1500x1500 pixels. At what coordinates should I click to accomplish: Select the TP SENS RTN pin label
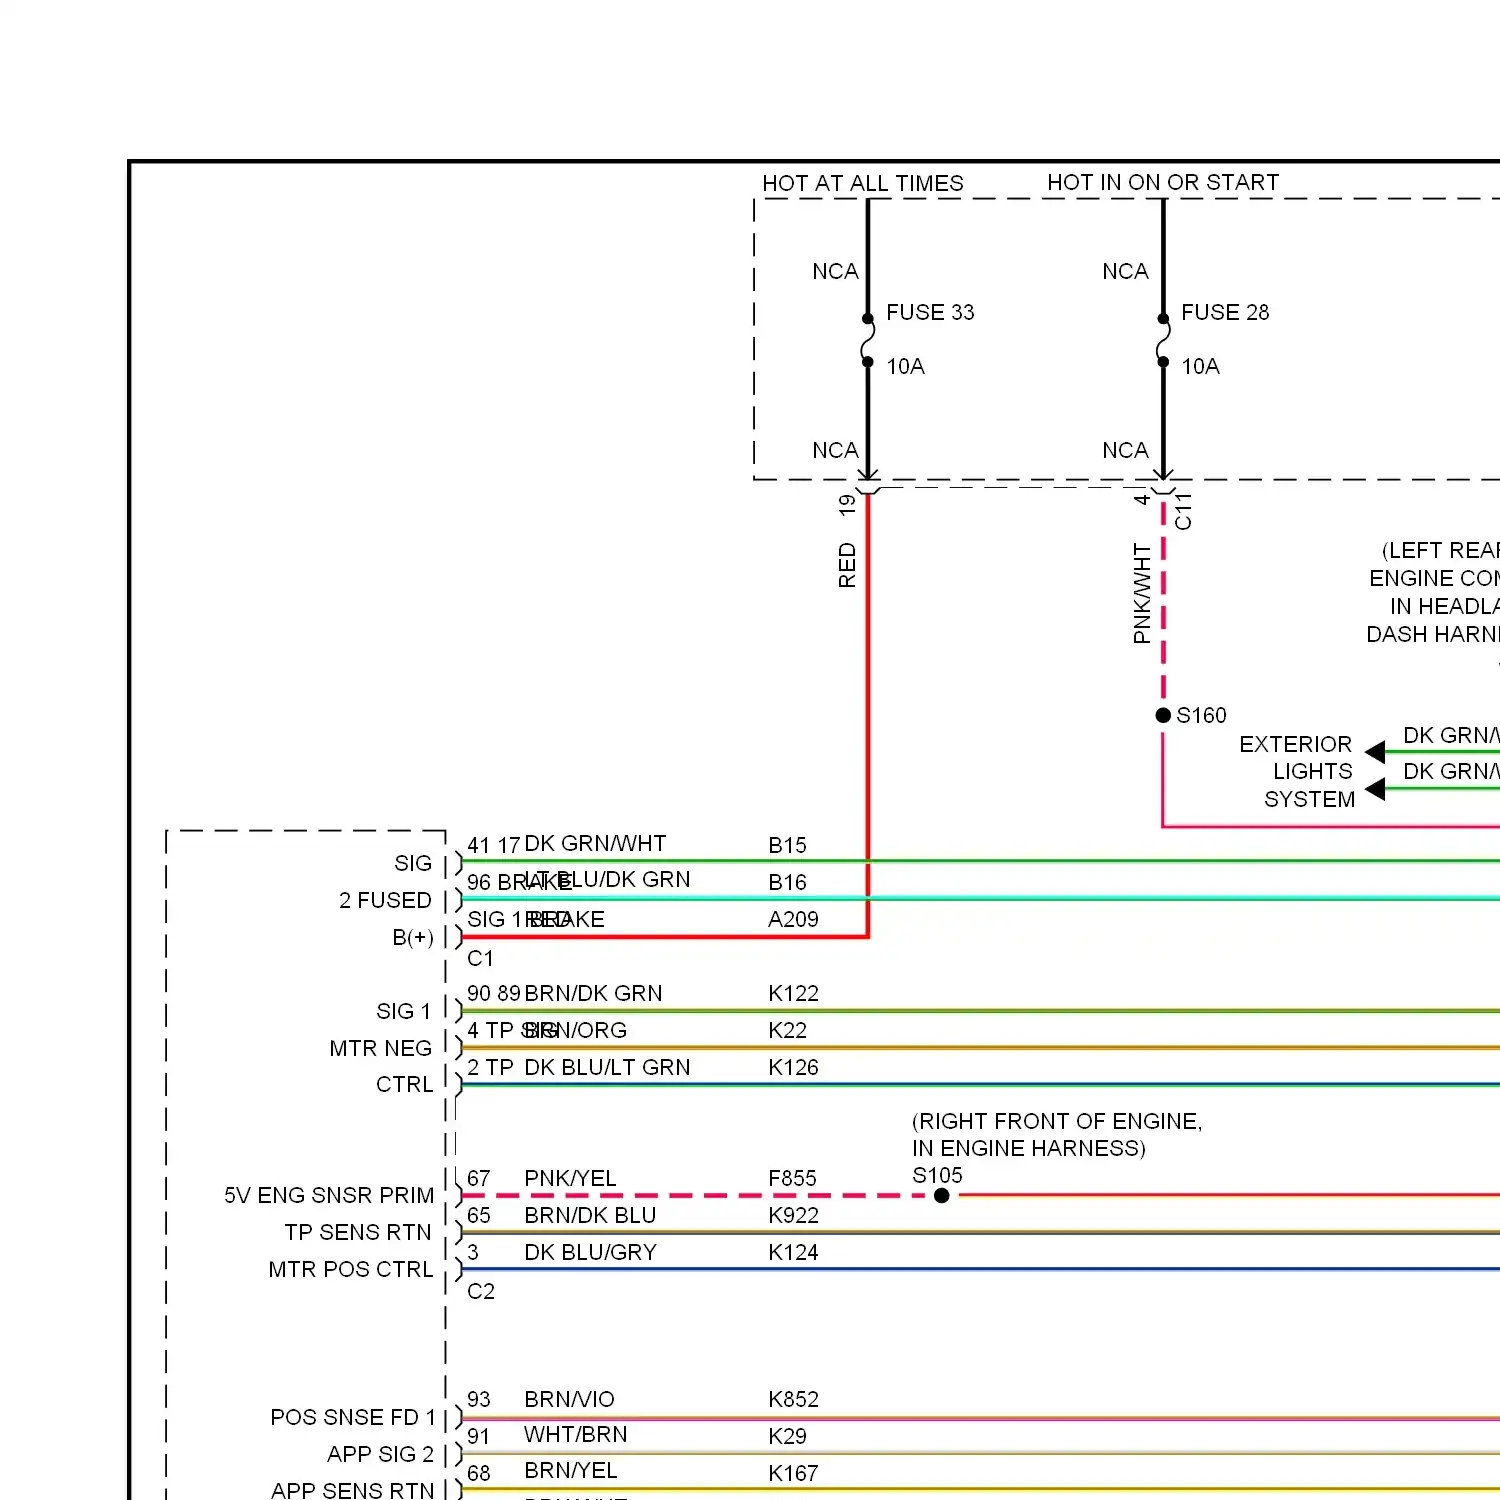tap(358, 1232)
